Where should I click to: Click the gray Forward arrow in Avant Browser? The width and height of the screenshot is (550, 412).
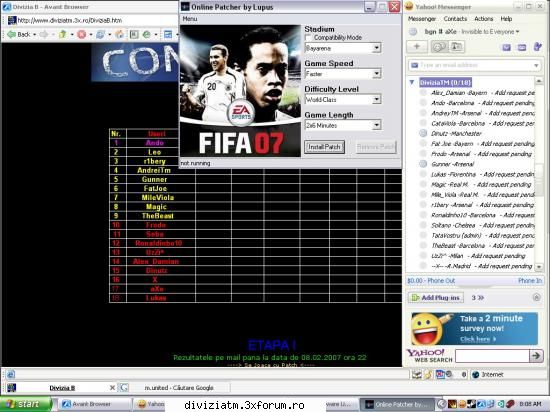point(44,34)
